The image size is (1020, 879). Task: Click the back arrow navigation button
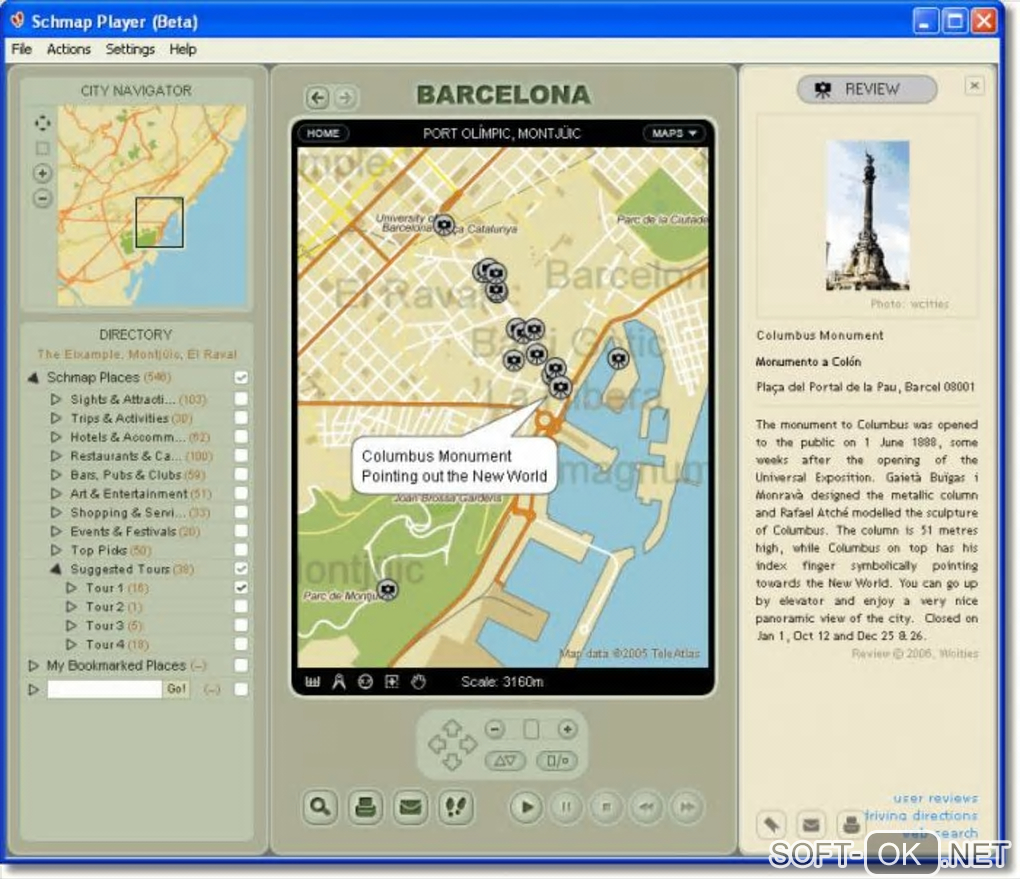[x=317, y=98]
